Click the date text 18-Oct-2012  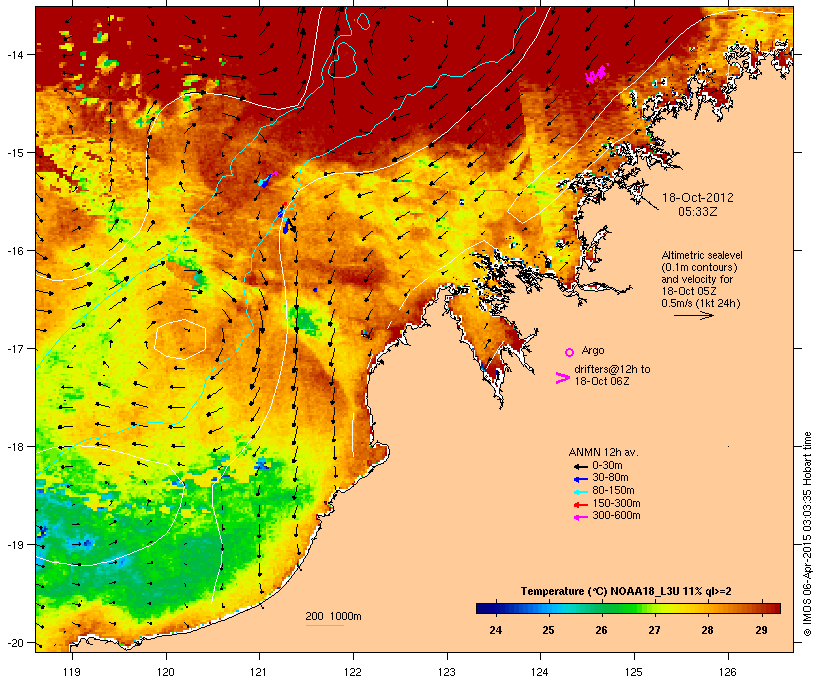pos(698,198)
